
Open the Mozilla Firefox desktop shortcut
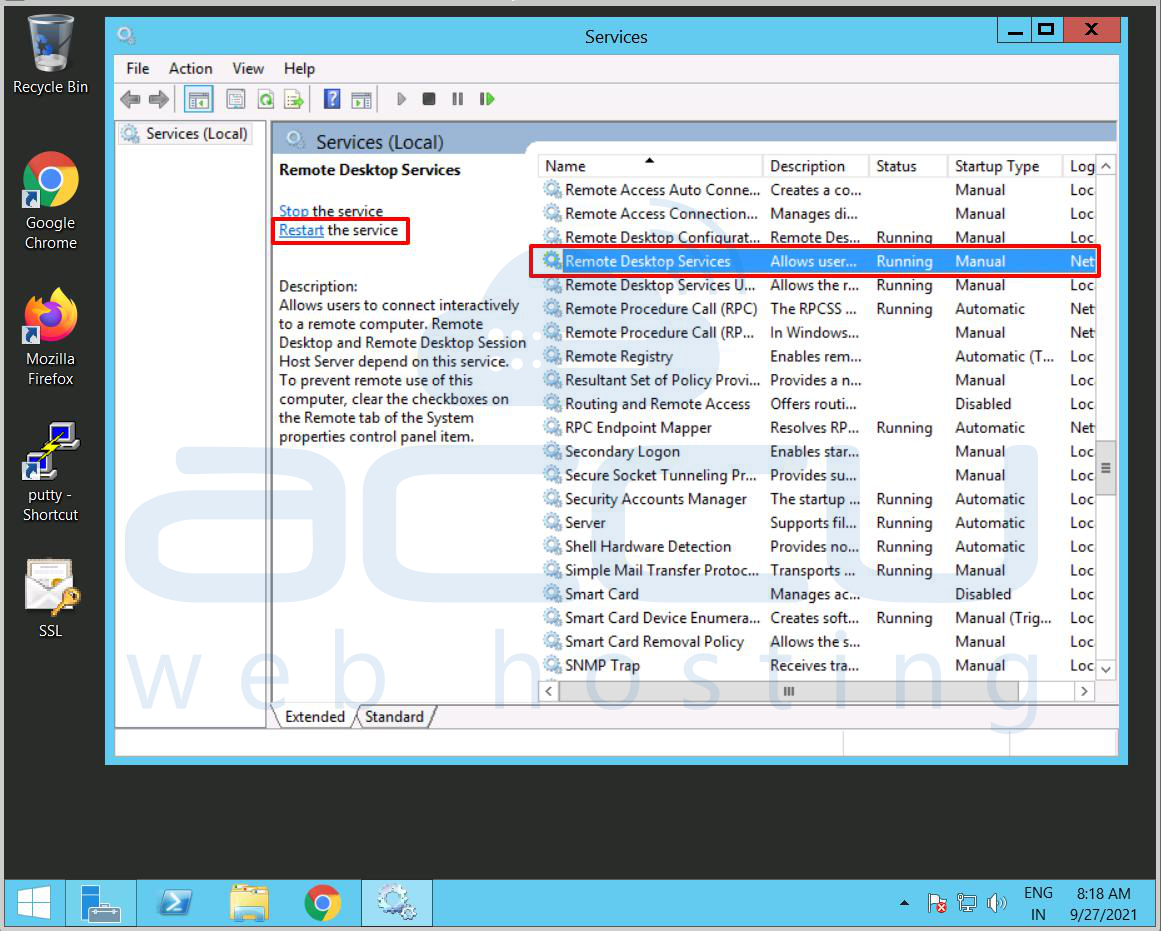tap(50, 337)
